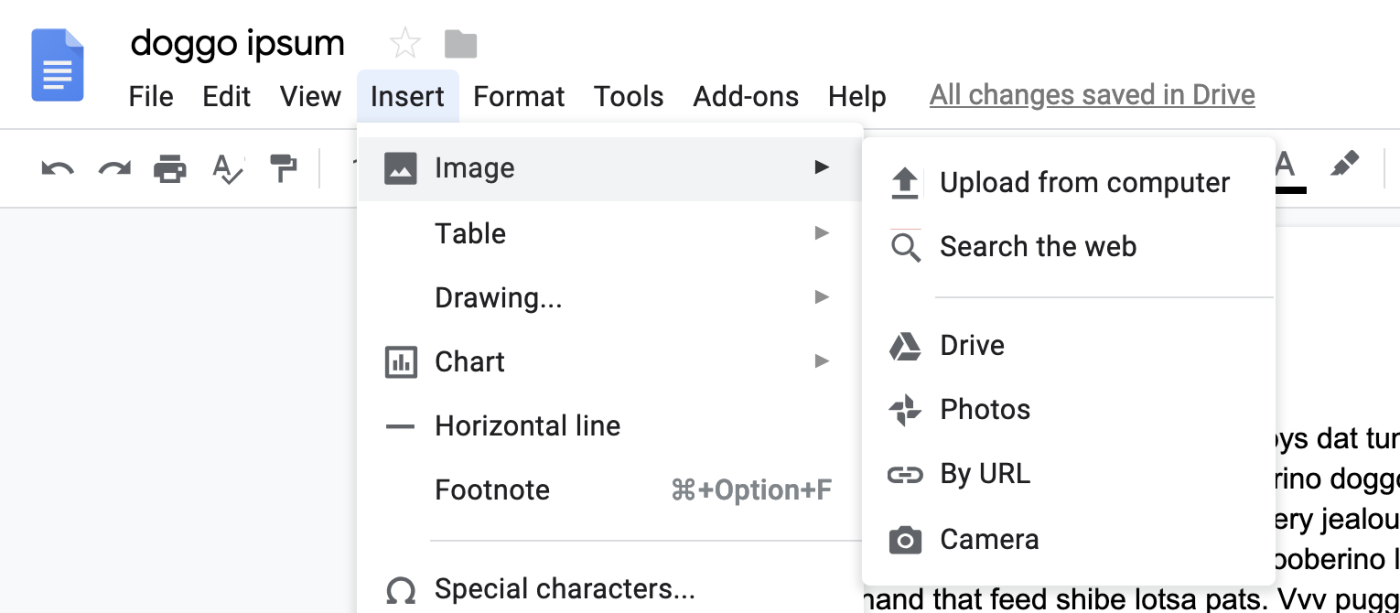This screenshot has height=613, width=1400.
Task: Select the paint format roller icon
Action: click(284, 168)
